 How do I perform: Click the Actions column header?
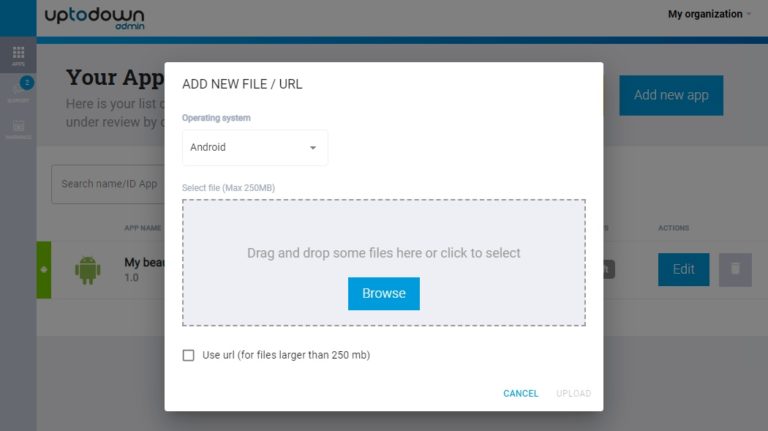coord(673,228)
